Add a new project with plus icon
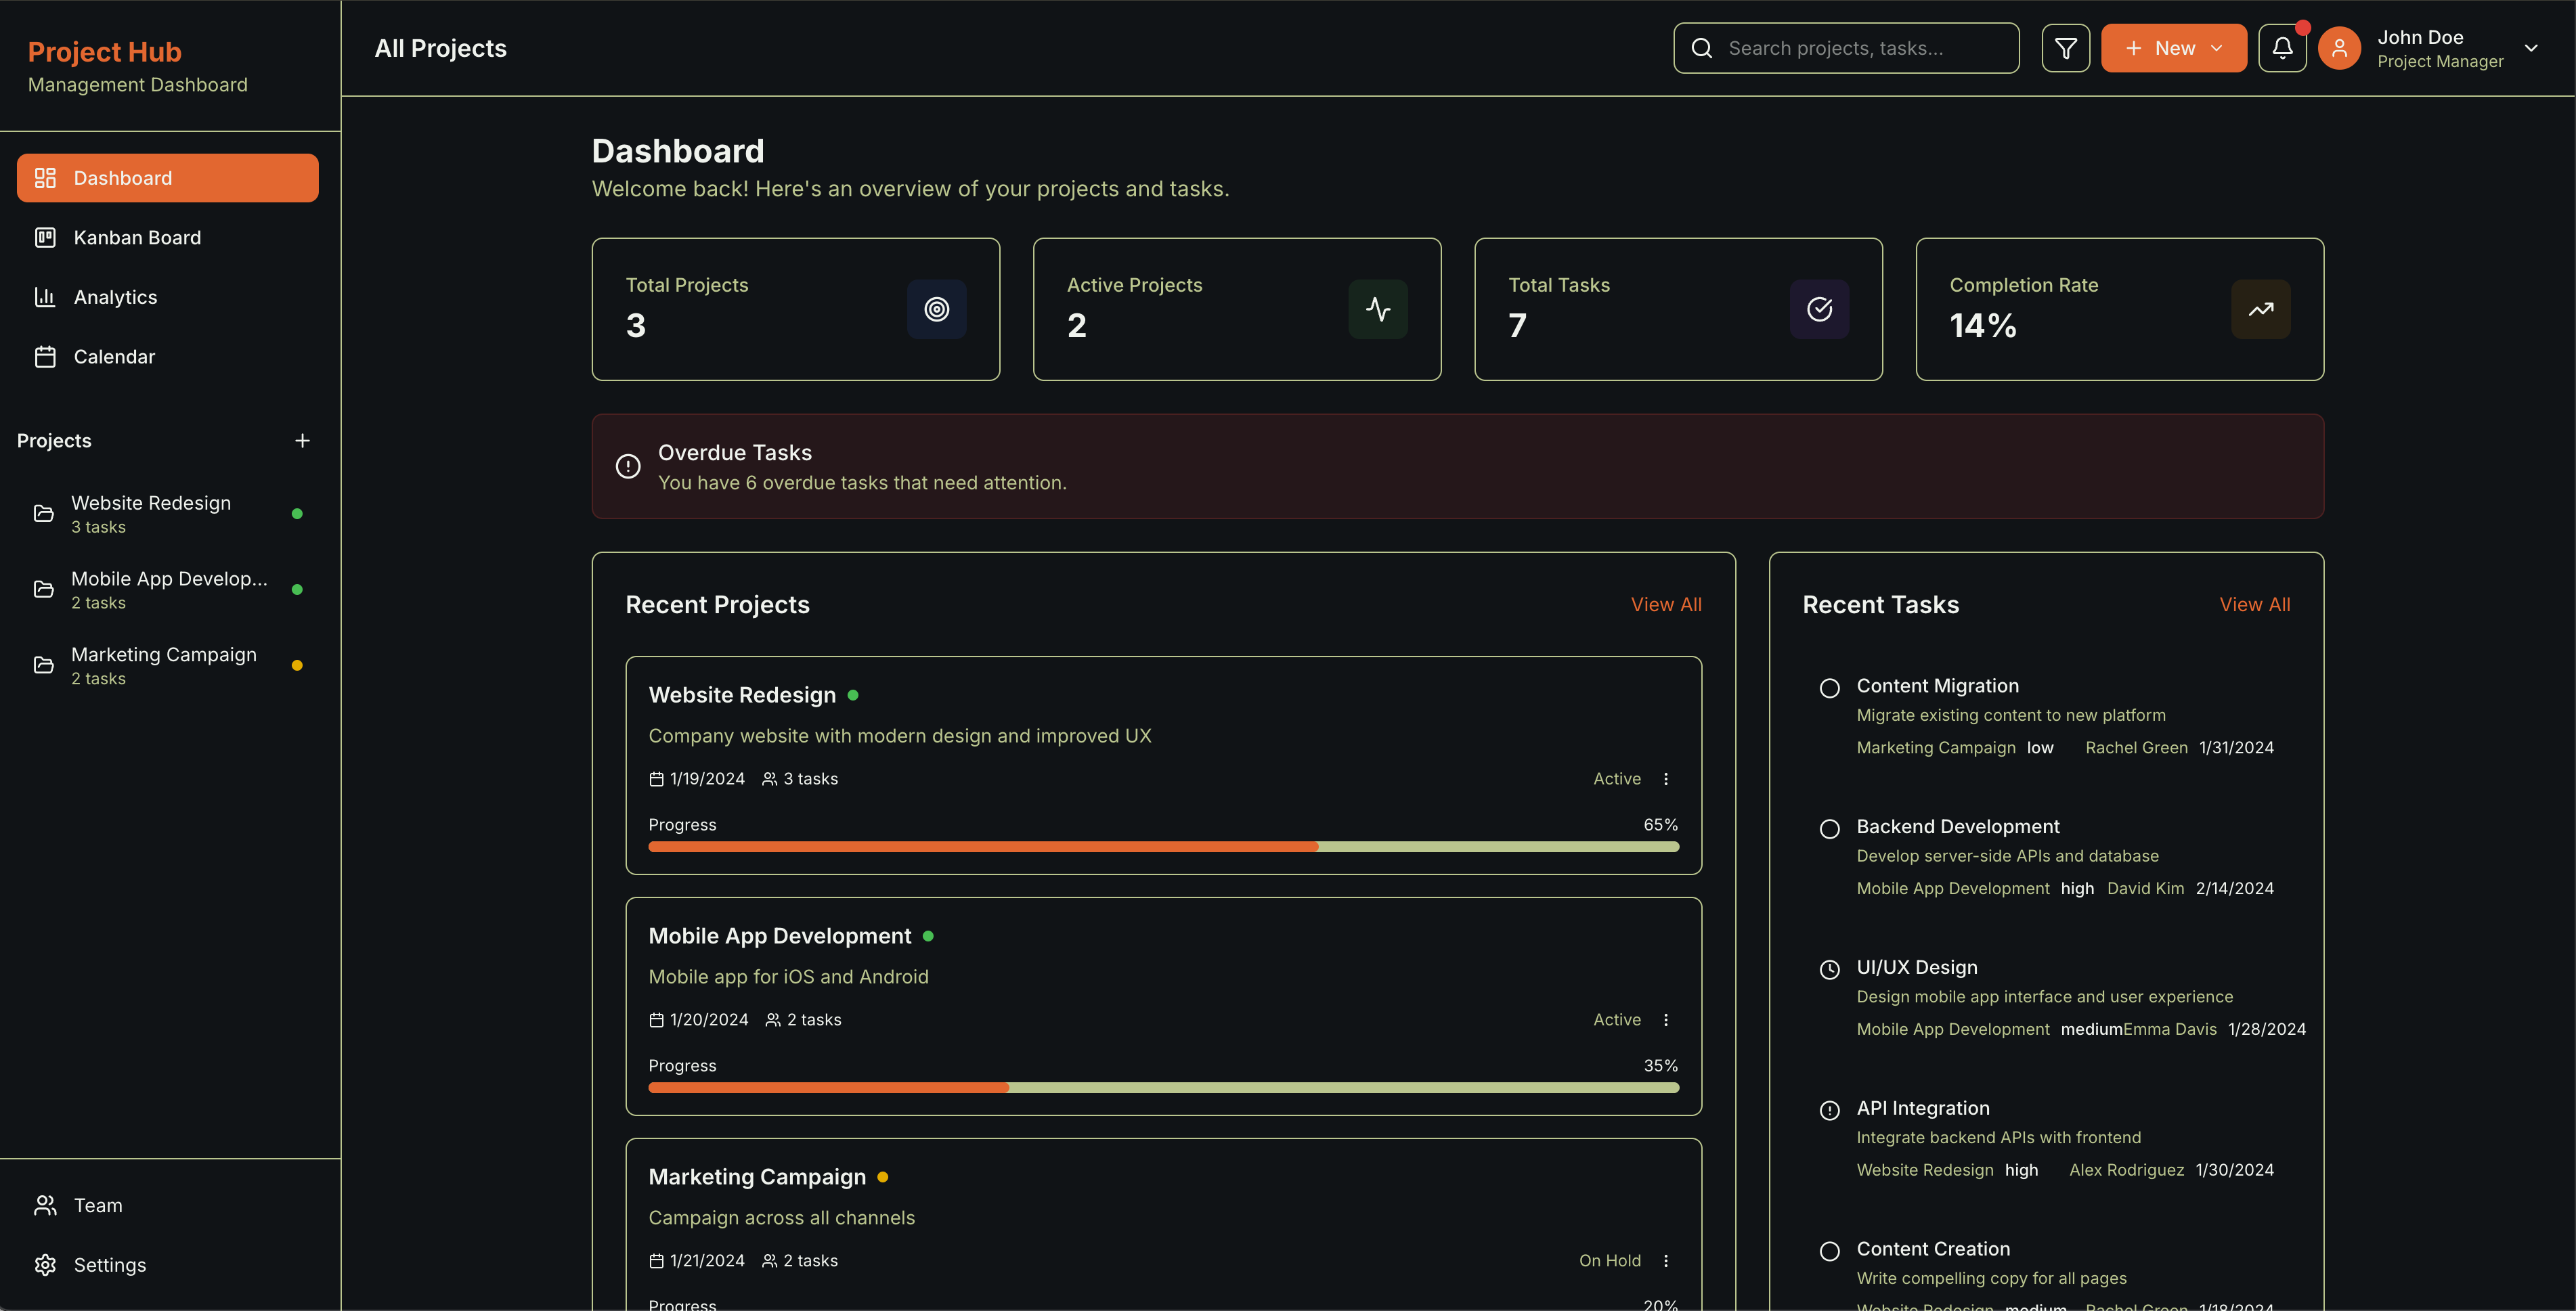The image size is (2576, 1311). click(x=302, y=440)
